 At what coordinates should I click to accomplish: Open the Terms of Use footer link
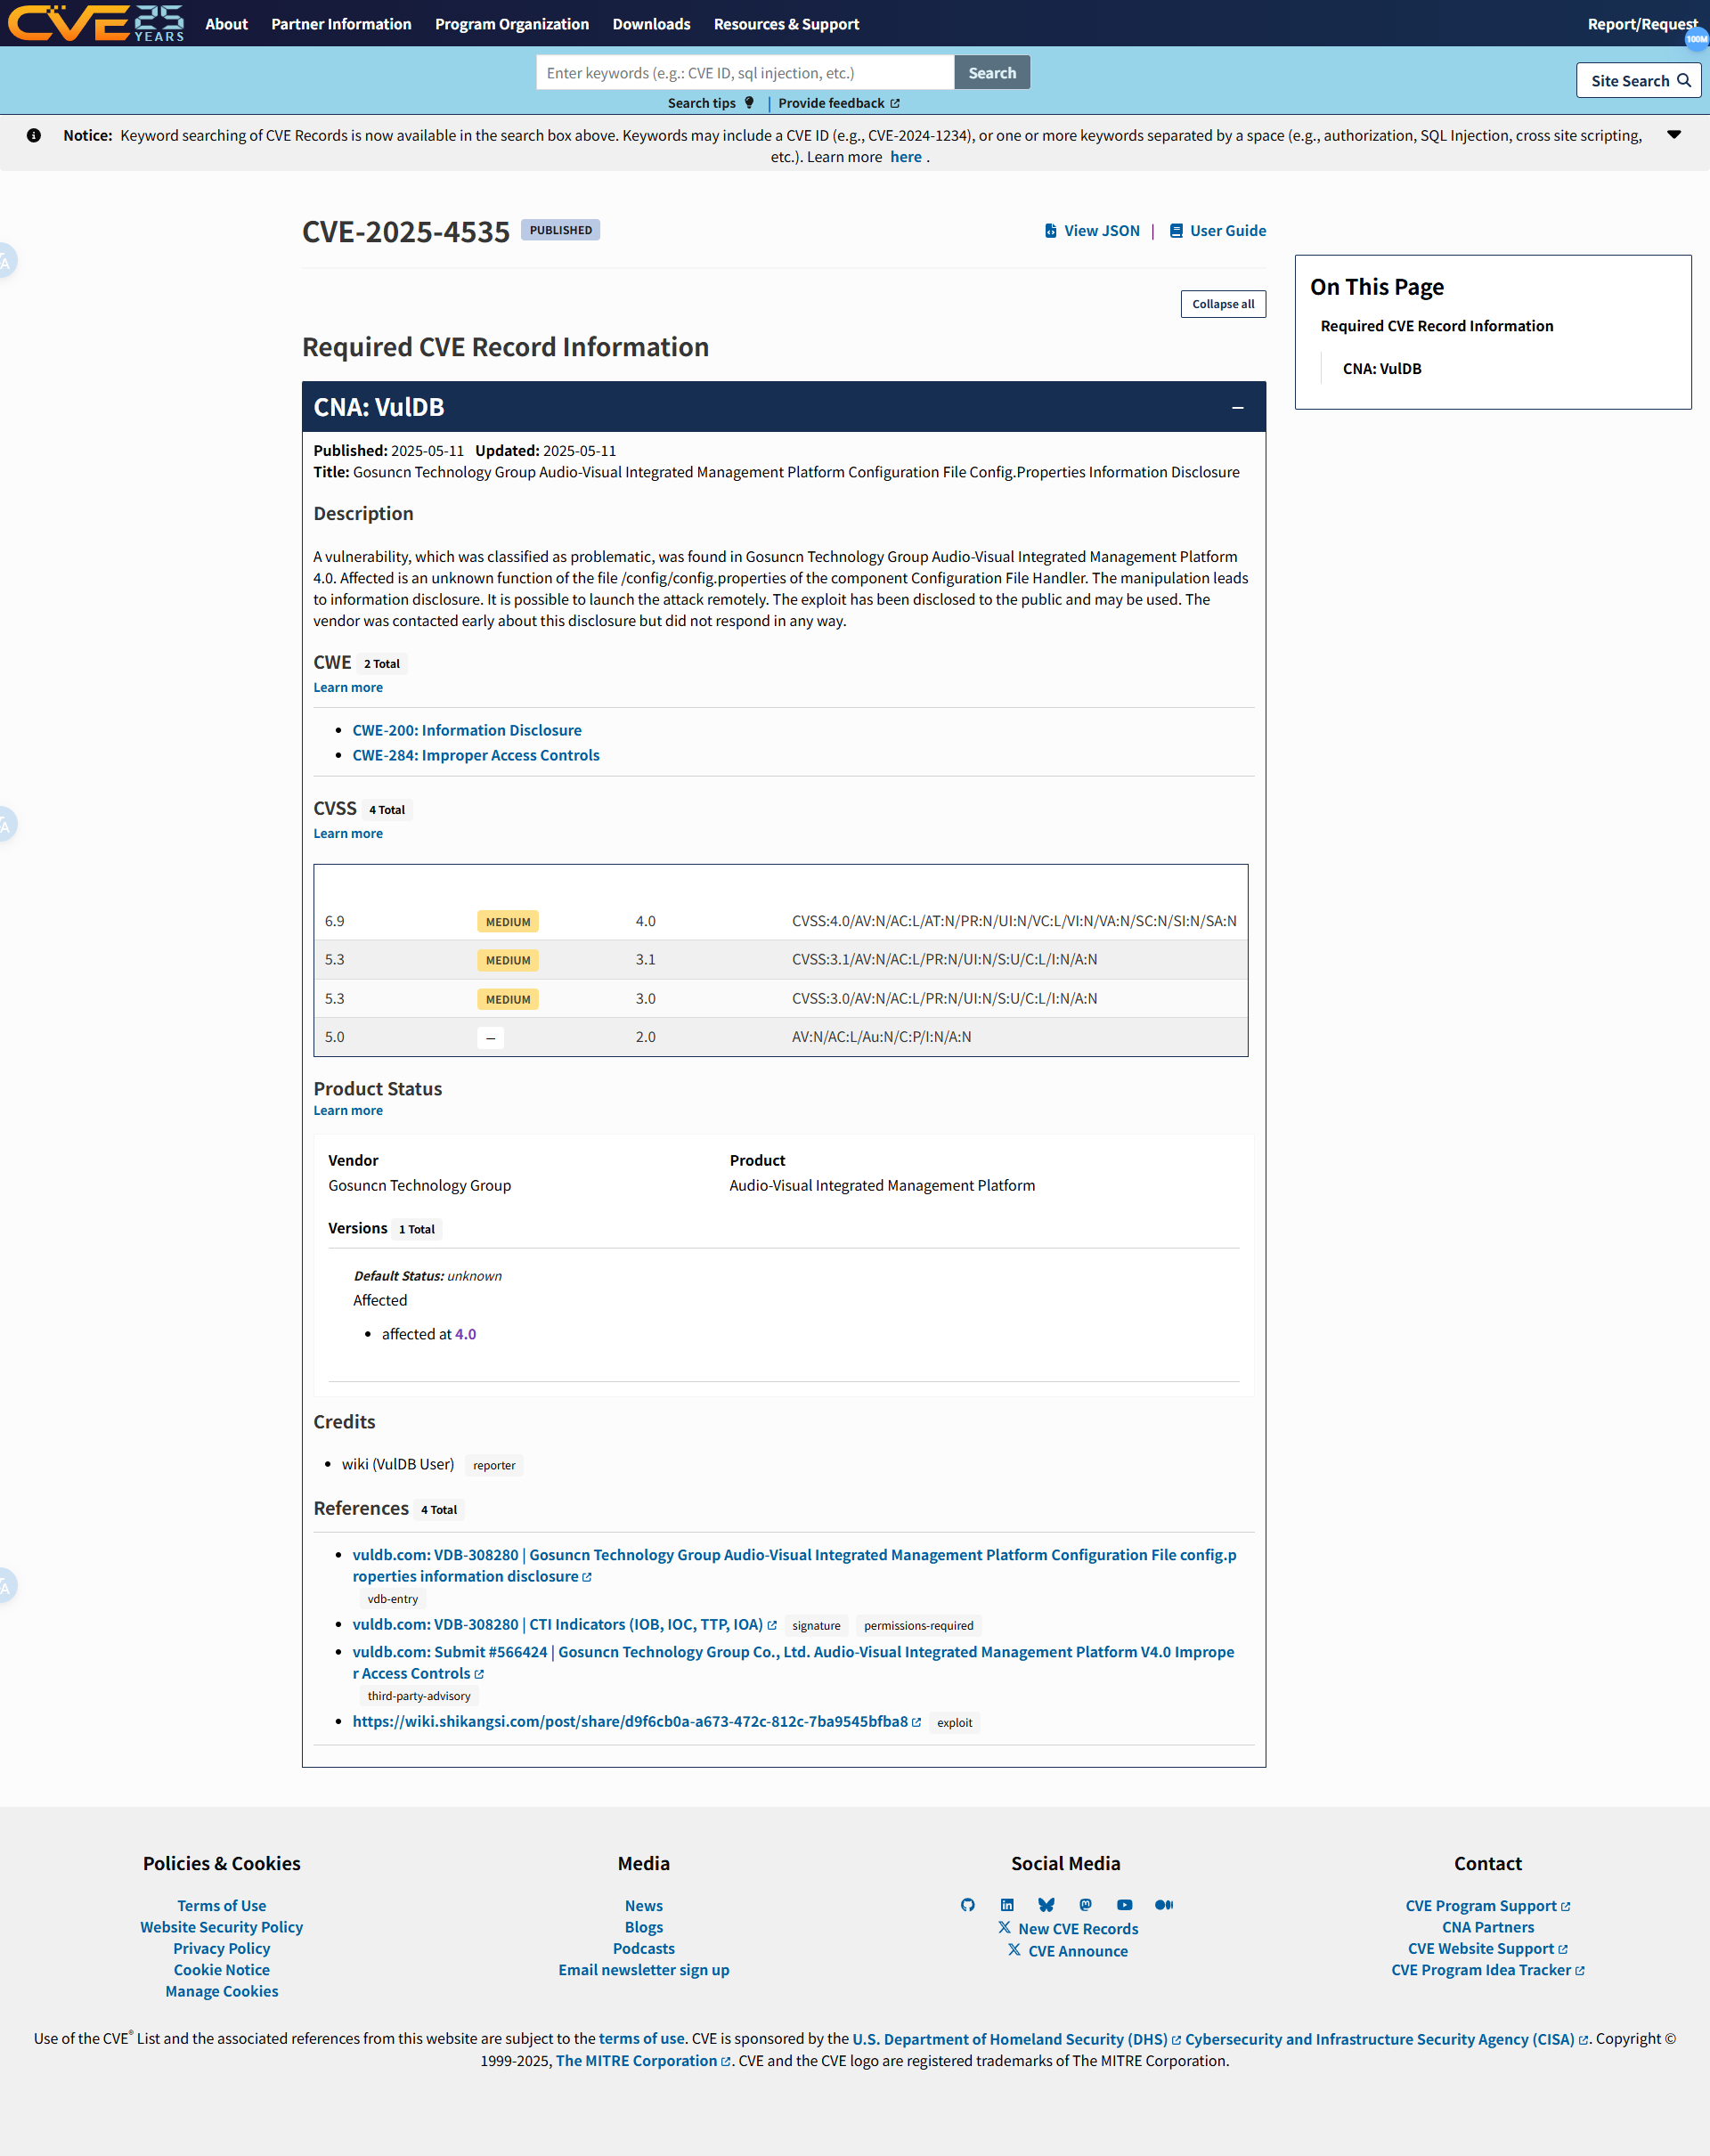pos(222,1905)
